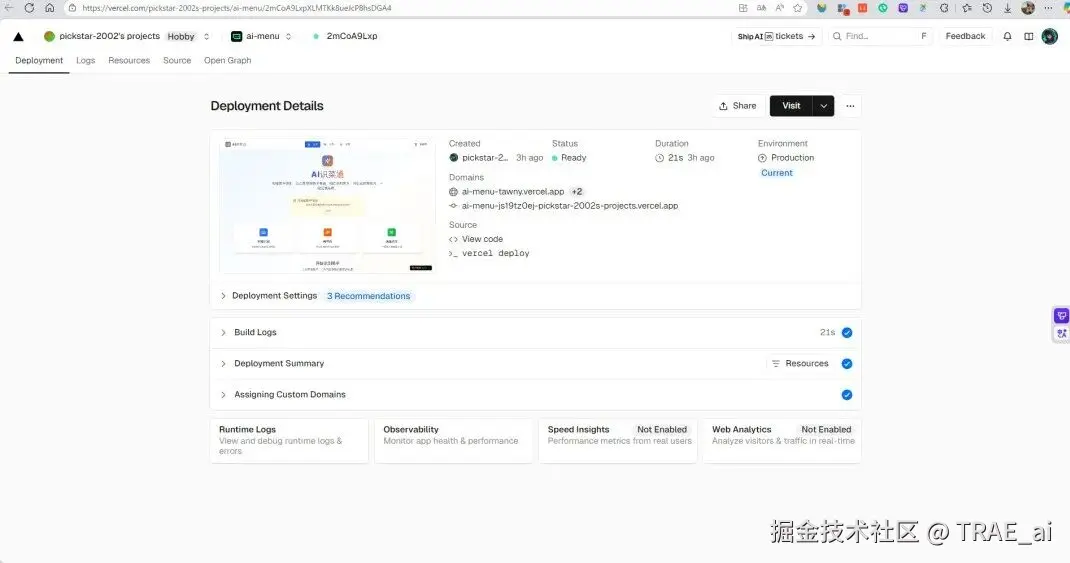The image size is (1070, 563).
Task: Open browser history icon
Action: tap(987, 8)
